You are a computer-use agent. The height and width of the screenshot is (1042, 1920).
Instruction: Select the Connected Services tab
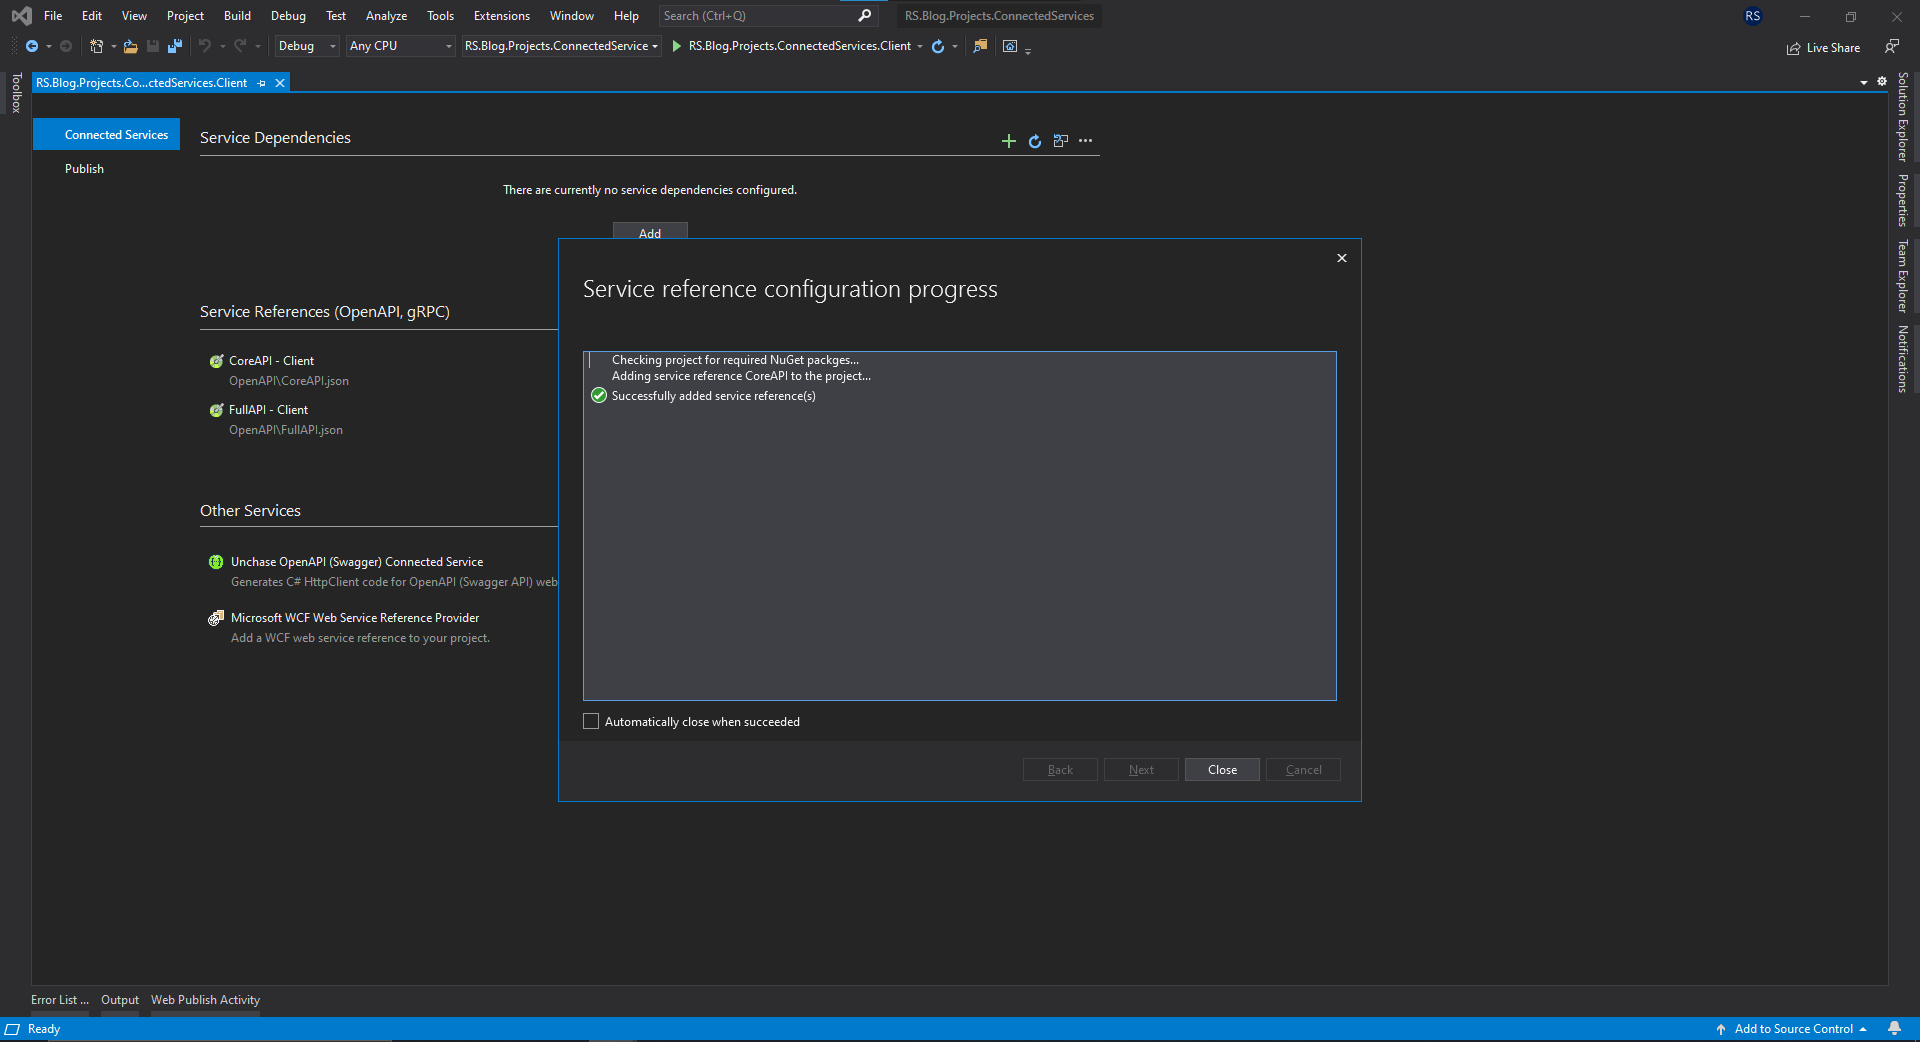click(x=107, y=135)
